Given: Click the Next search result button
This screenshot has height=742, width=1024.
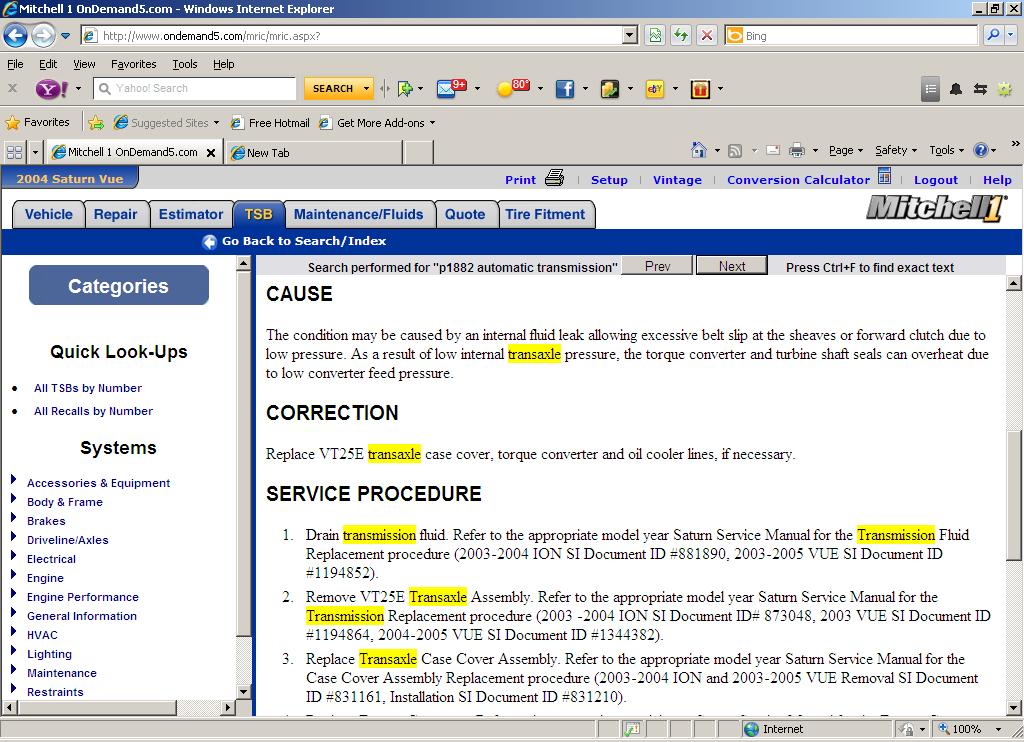Looking at the screenshot, I should (731, 266).
